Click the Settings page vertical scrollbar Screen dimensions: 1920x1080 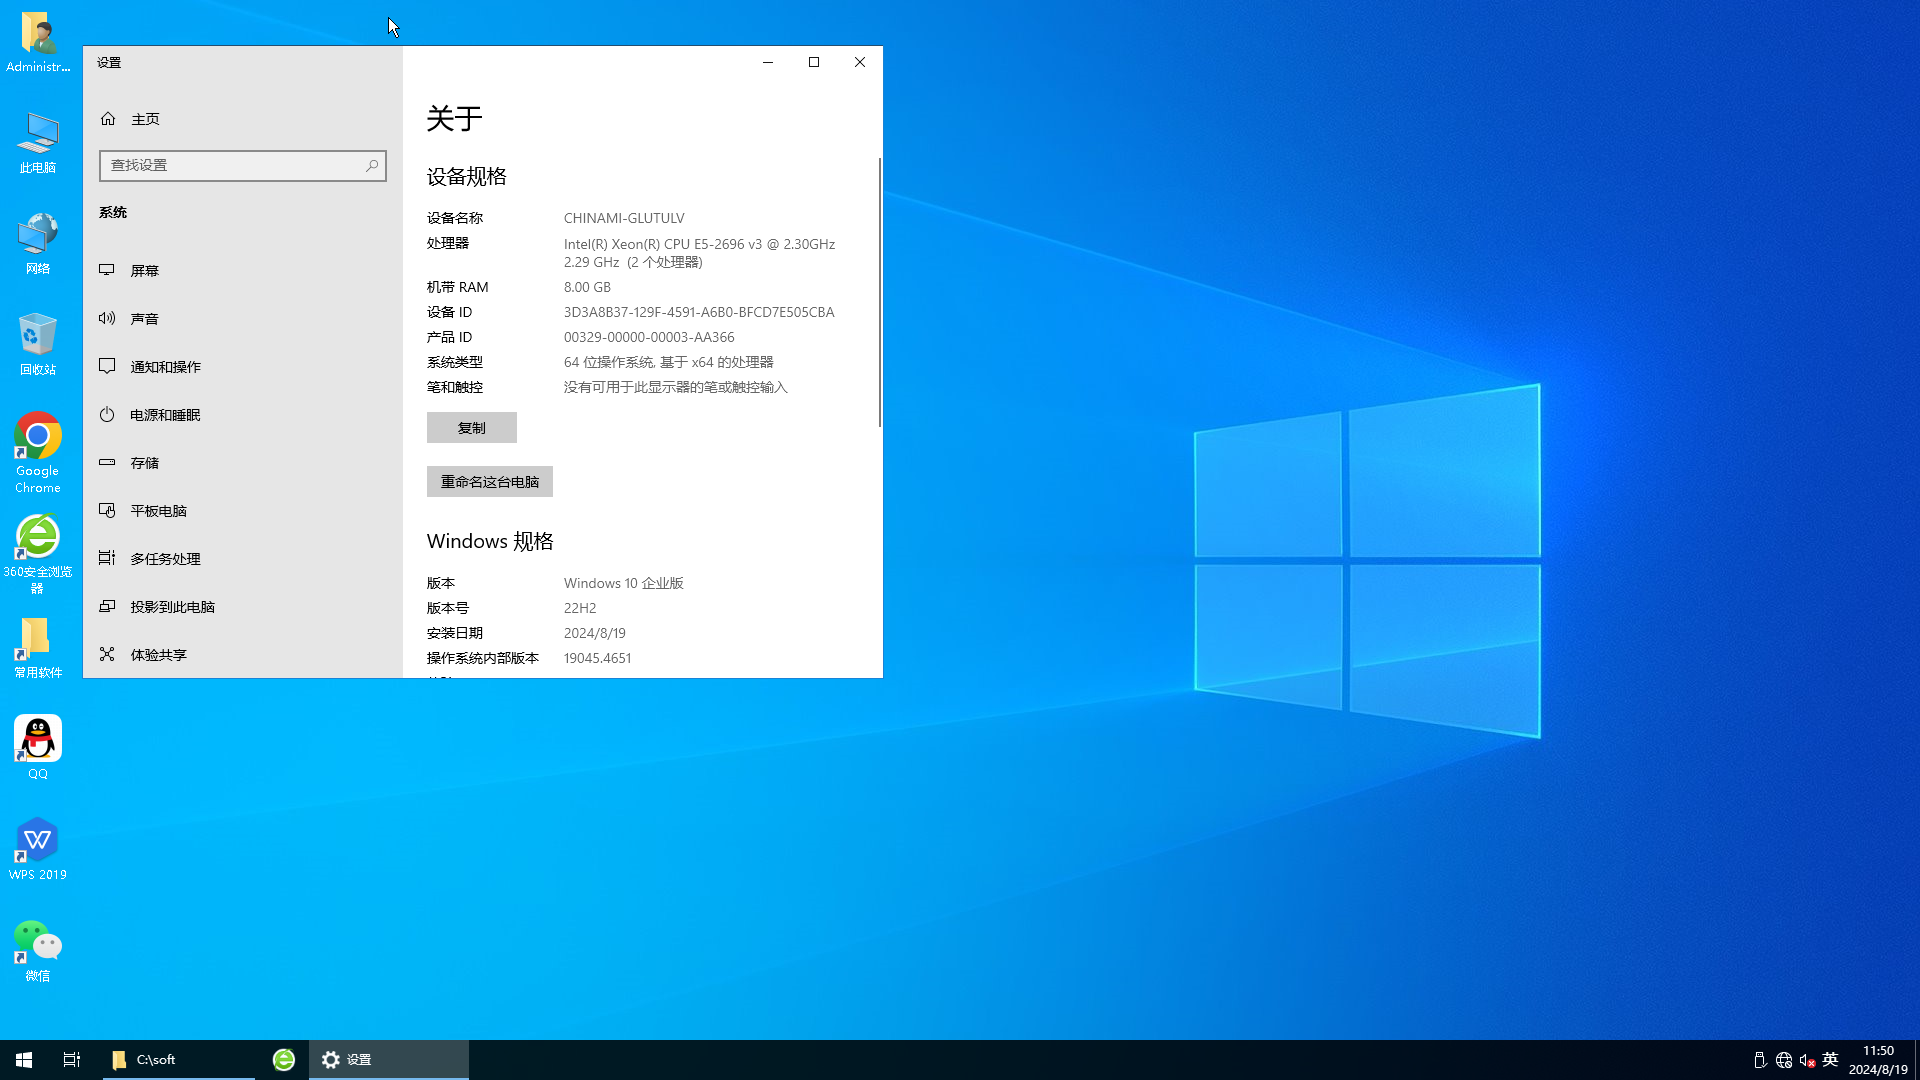tap(880, 292)
